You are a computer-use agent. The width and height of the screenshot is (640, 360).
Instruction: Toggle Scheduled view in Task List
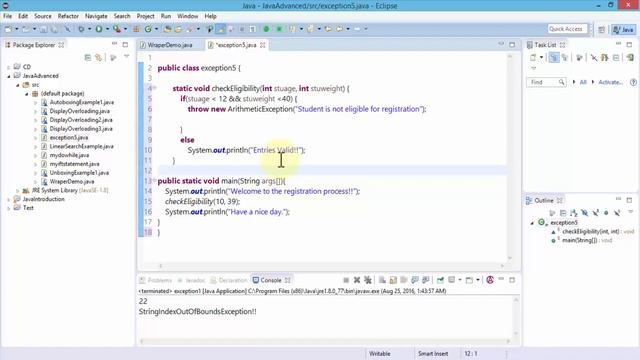point(565,58)
